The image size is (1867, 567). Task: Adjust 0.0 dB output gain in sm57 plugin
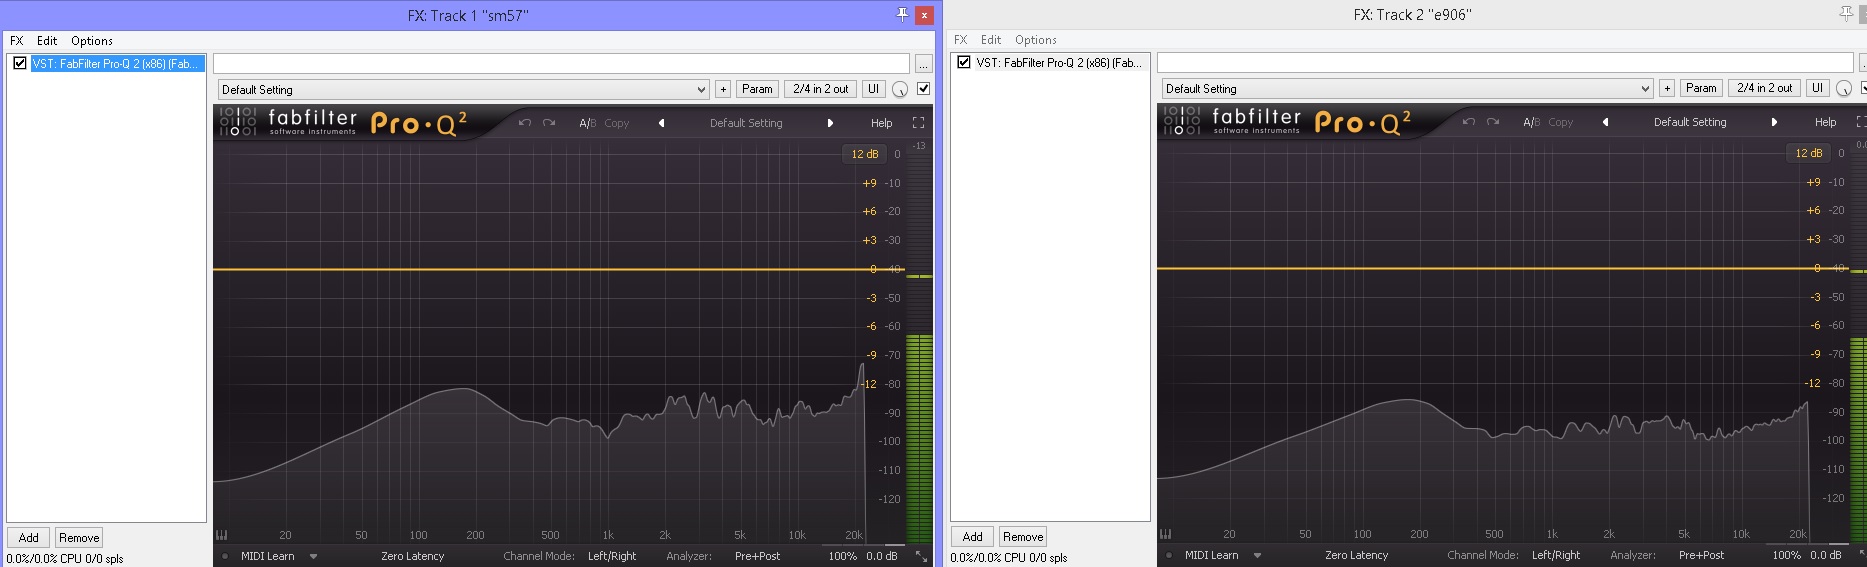[x=882, y=556]
